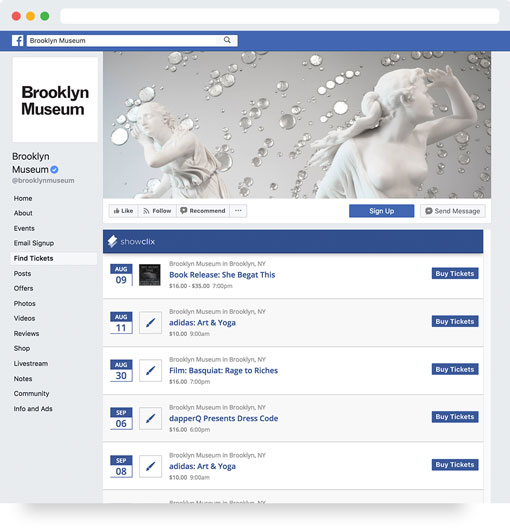
Task: Open Videos in sidebar
Action: pyautogui.click(x=24, y=318)
